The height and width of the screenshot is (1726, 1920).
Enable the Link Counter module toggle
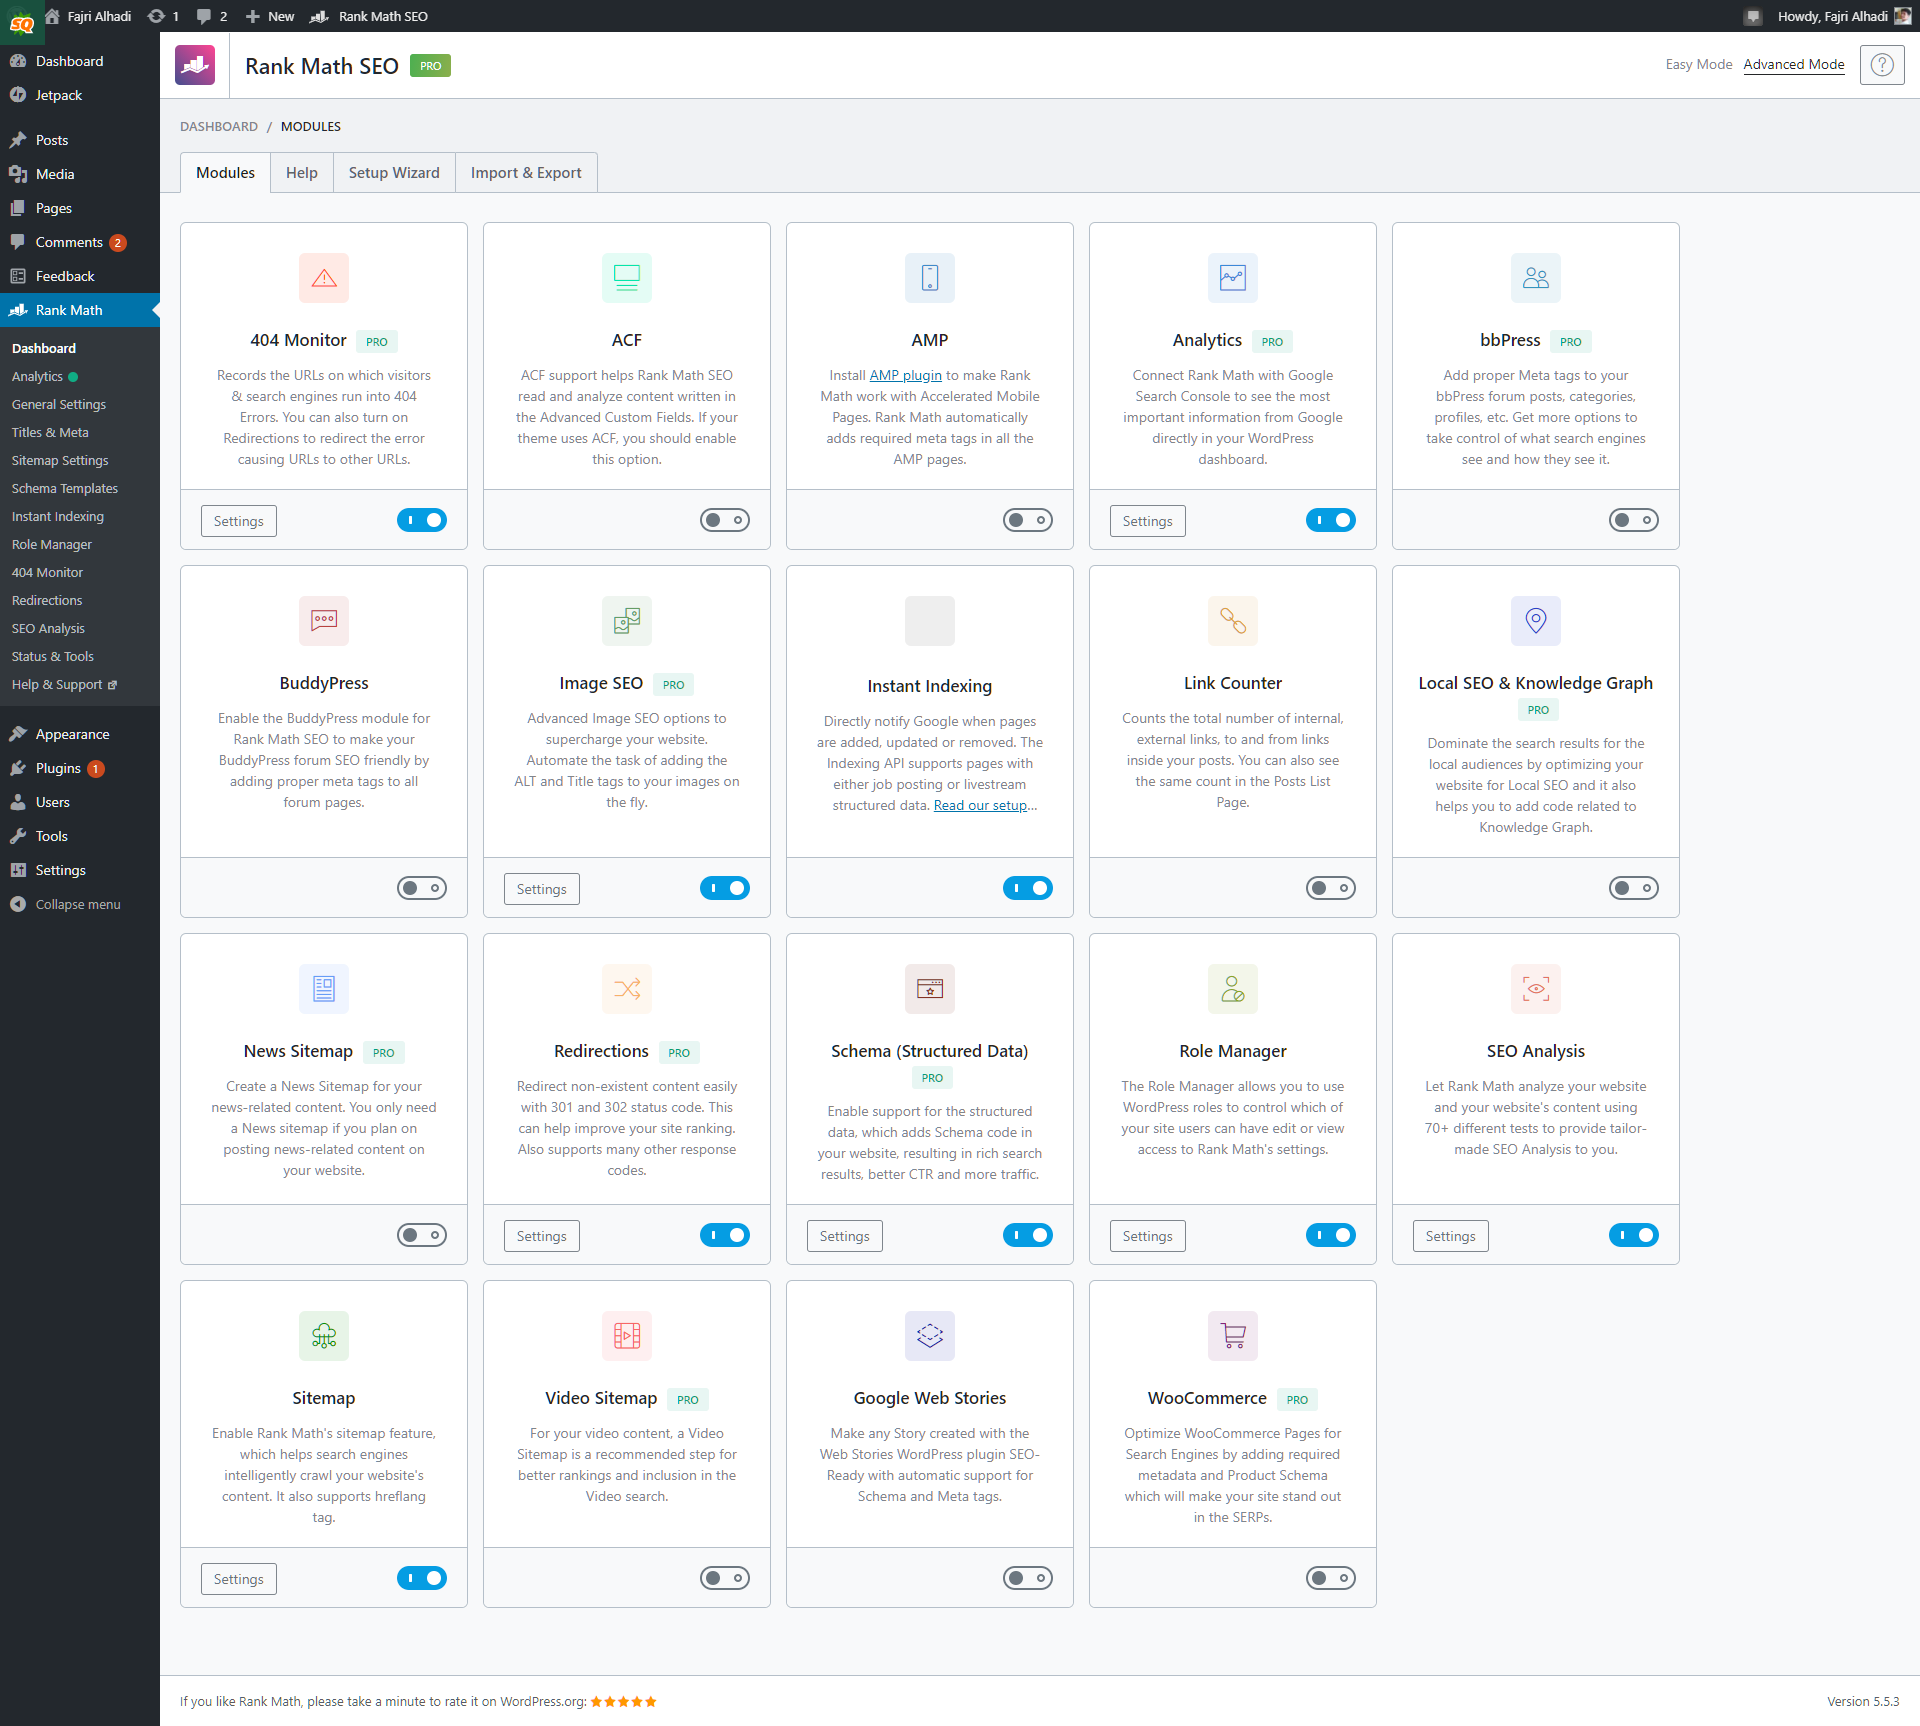(1331, 888)
